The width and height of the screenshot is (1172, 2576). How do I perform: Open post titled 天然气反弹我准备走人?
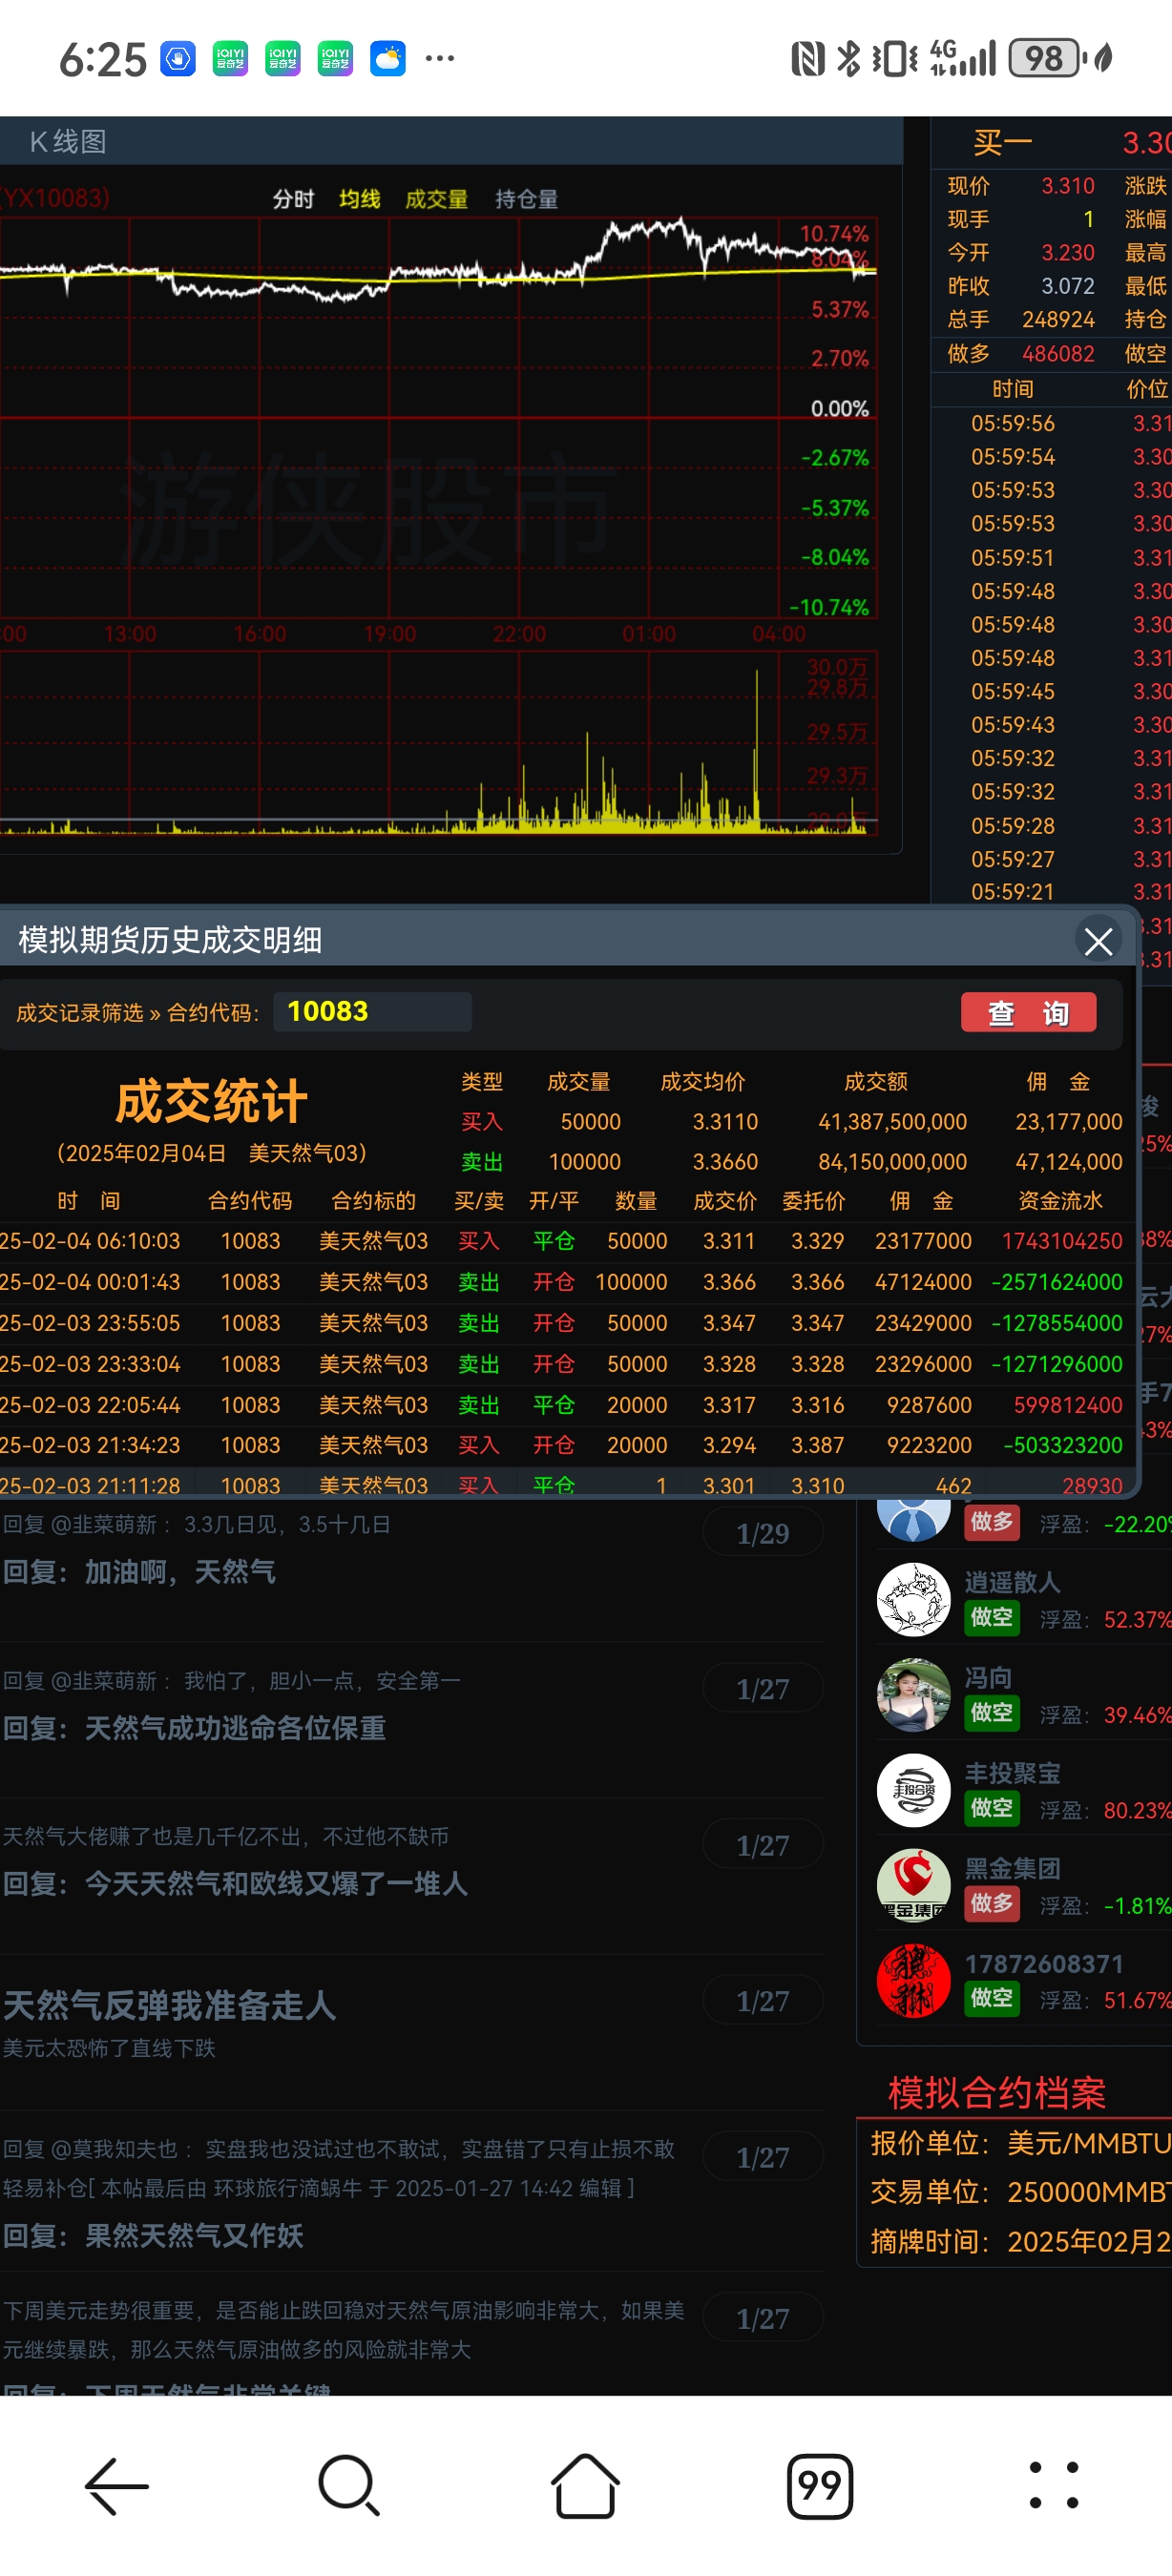click(170, 2005)
